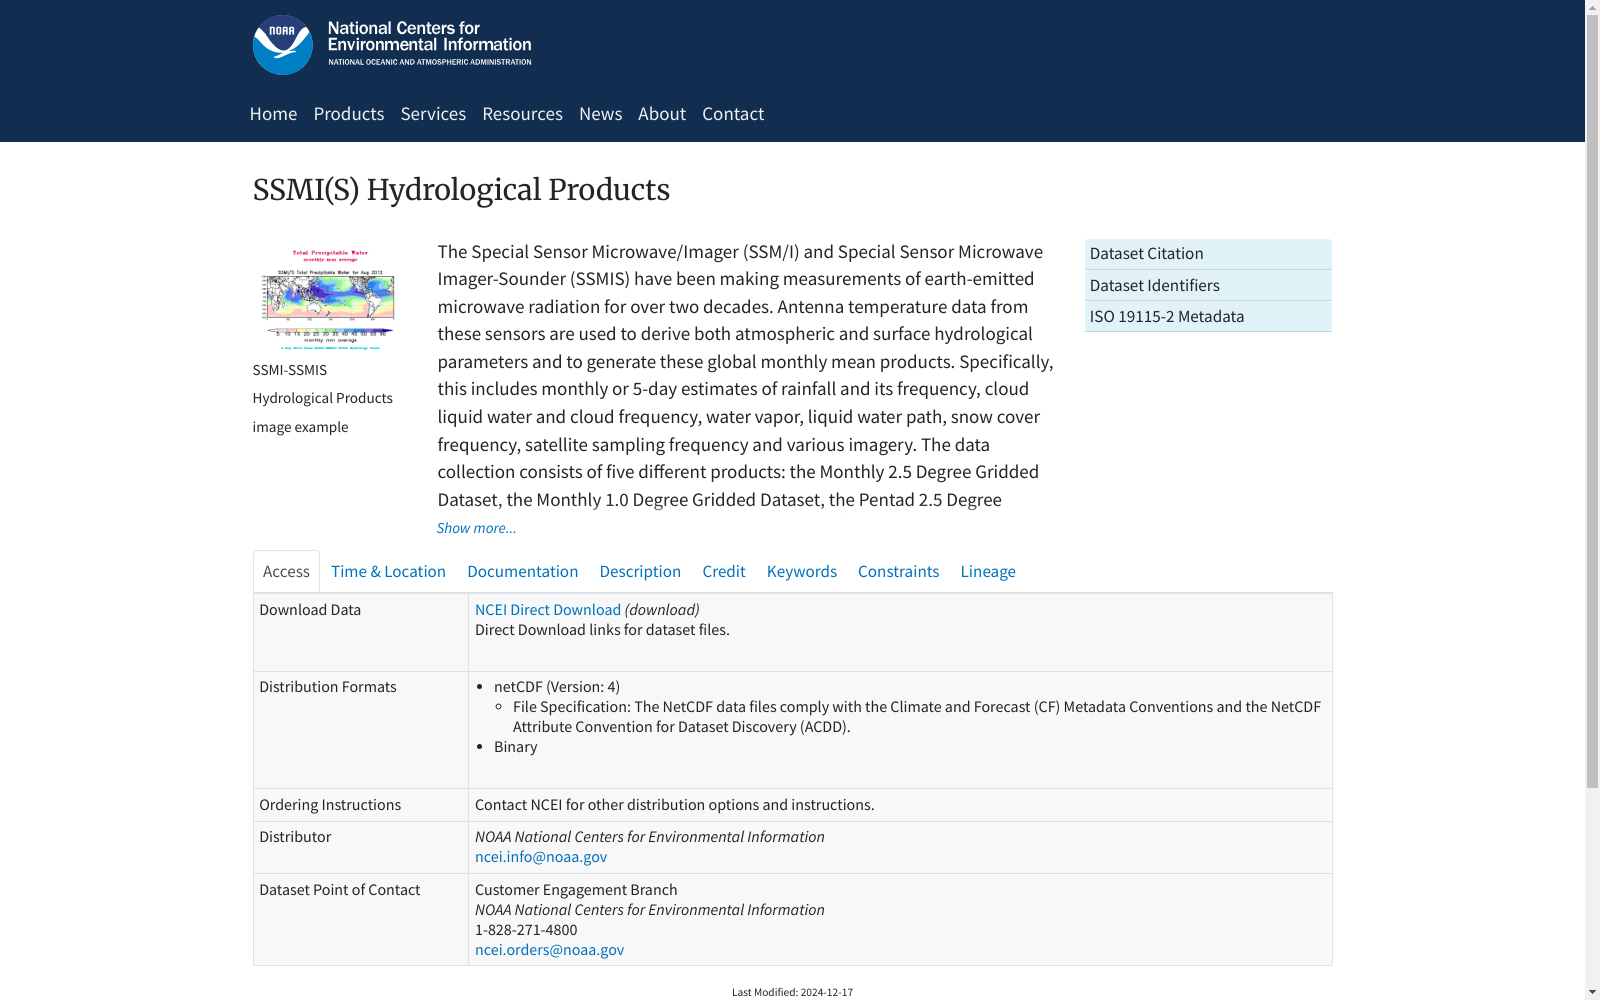Expand the ISO 19115-2 Metadata section
This screenshot has width=1600, height=1000.
point(1208,316)
